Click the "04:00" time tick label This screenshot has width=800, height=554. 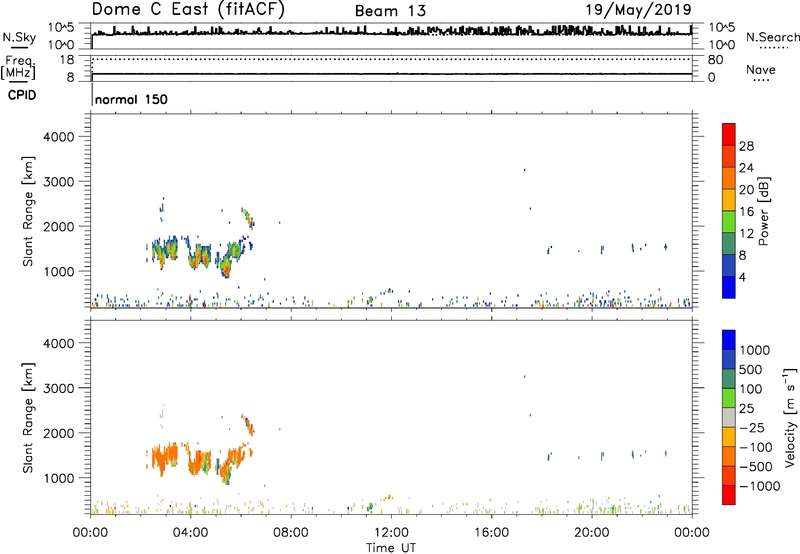[190, 533]
